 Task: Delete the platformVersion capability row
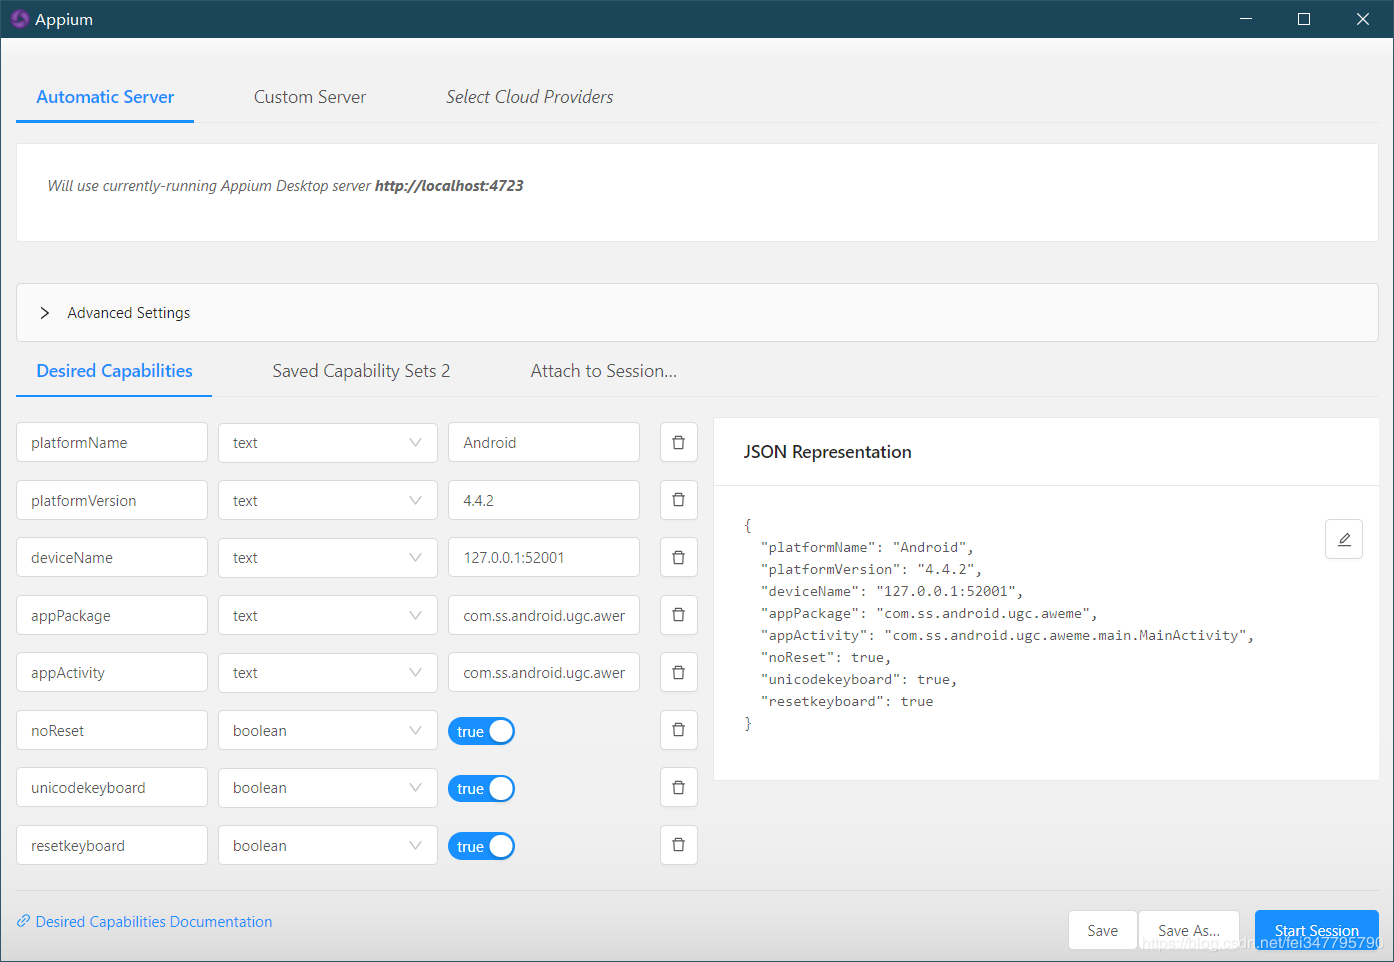coord(678,500)
